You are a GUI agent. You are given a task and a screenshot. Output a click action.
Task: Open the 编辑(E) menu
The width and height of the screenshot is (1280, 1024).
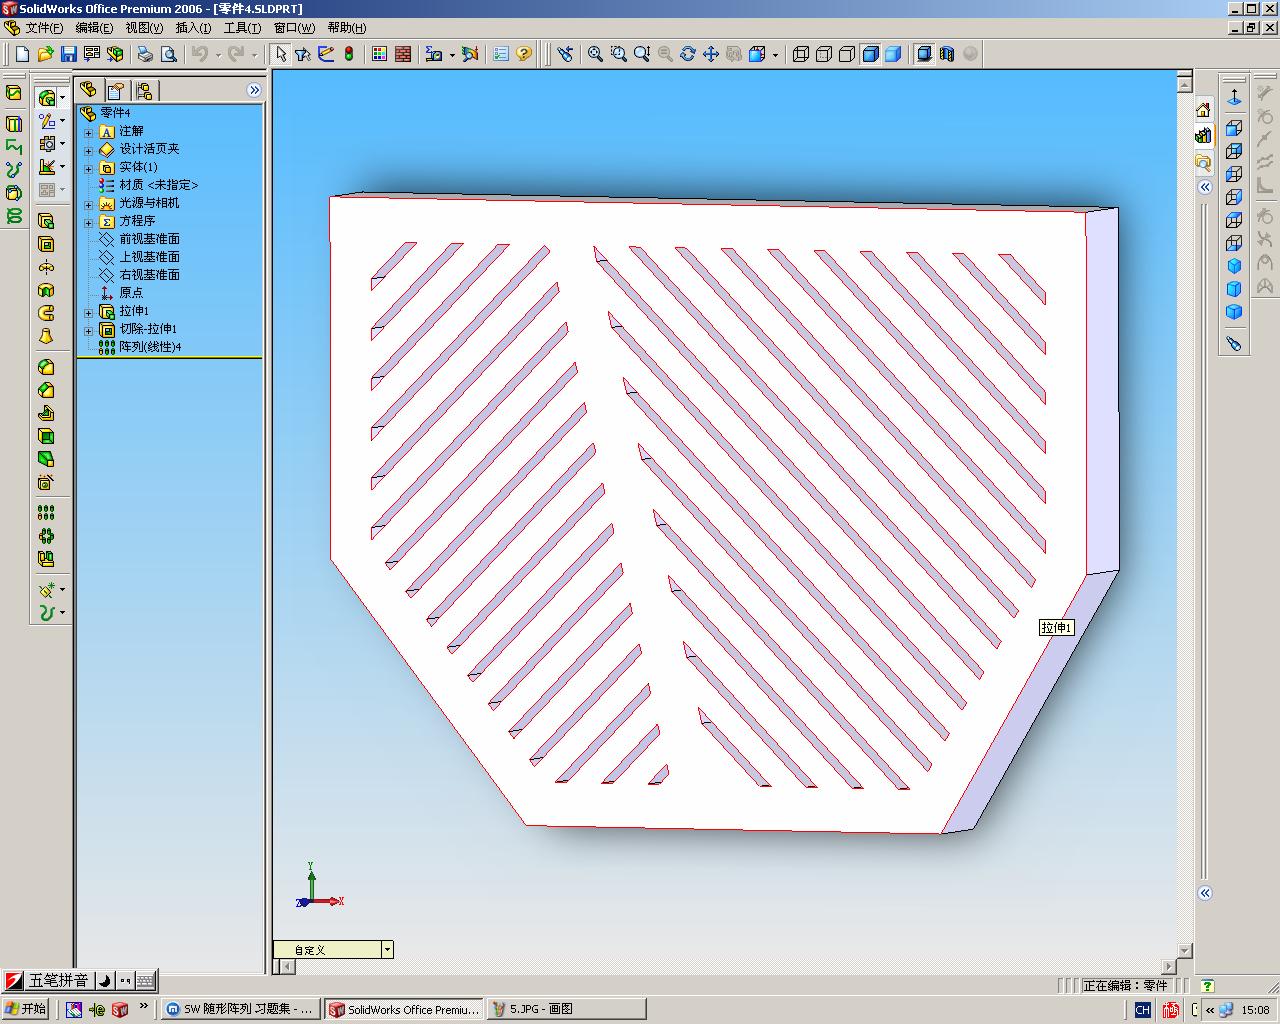(x=95, y=28)
